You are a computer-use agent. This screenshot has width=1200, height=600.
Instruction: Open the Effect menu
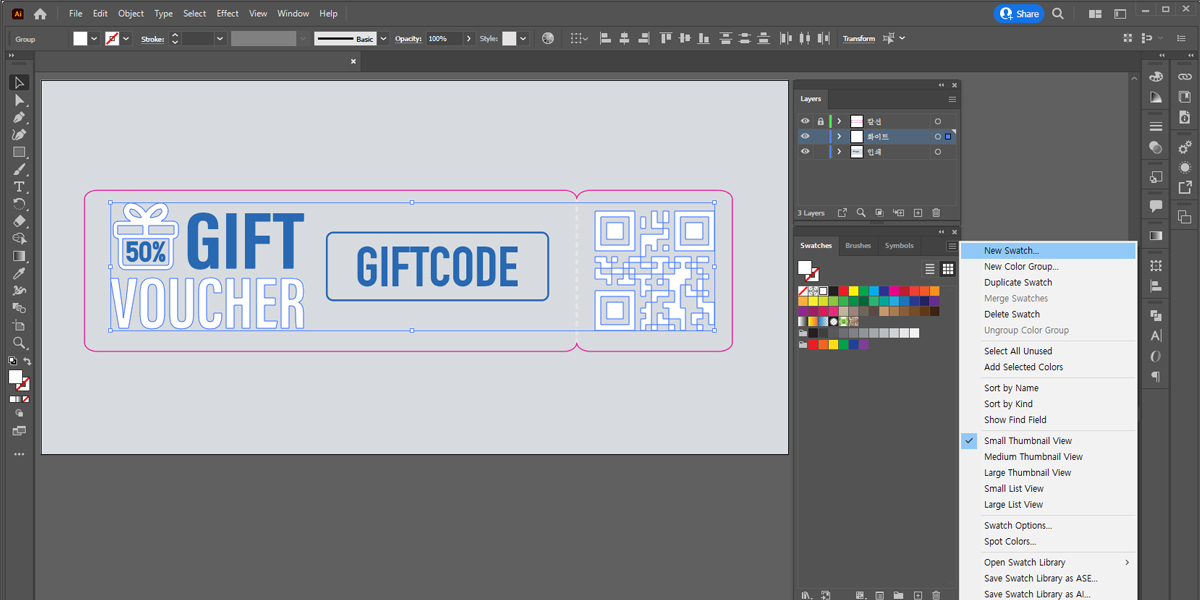pyautogui.click(x=228, y=14)
